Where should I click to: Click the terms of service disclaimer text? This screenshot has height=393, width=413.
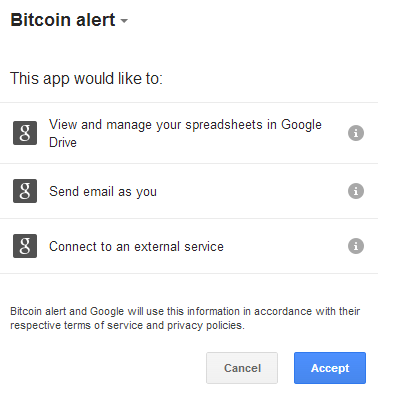click(185, 318)
